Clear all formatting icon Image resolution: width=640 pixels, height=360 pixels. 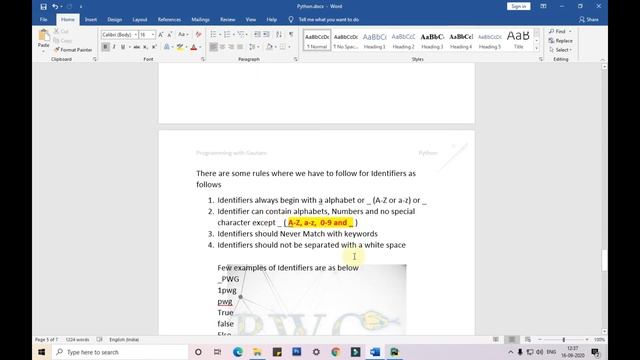(198, 35)
